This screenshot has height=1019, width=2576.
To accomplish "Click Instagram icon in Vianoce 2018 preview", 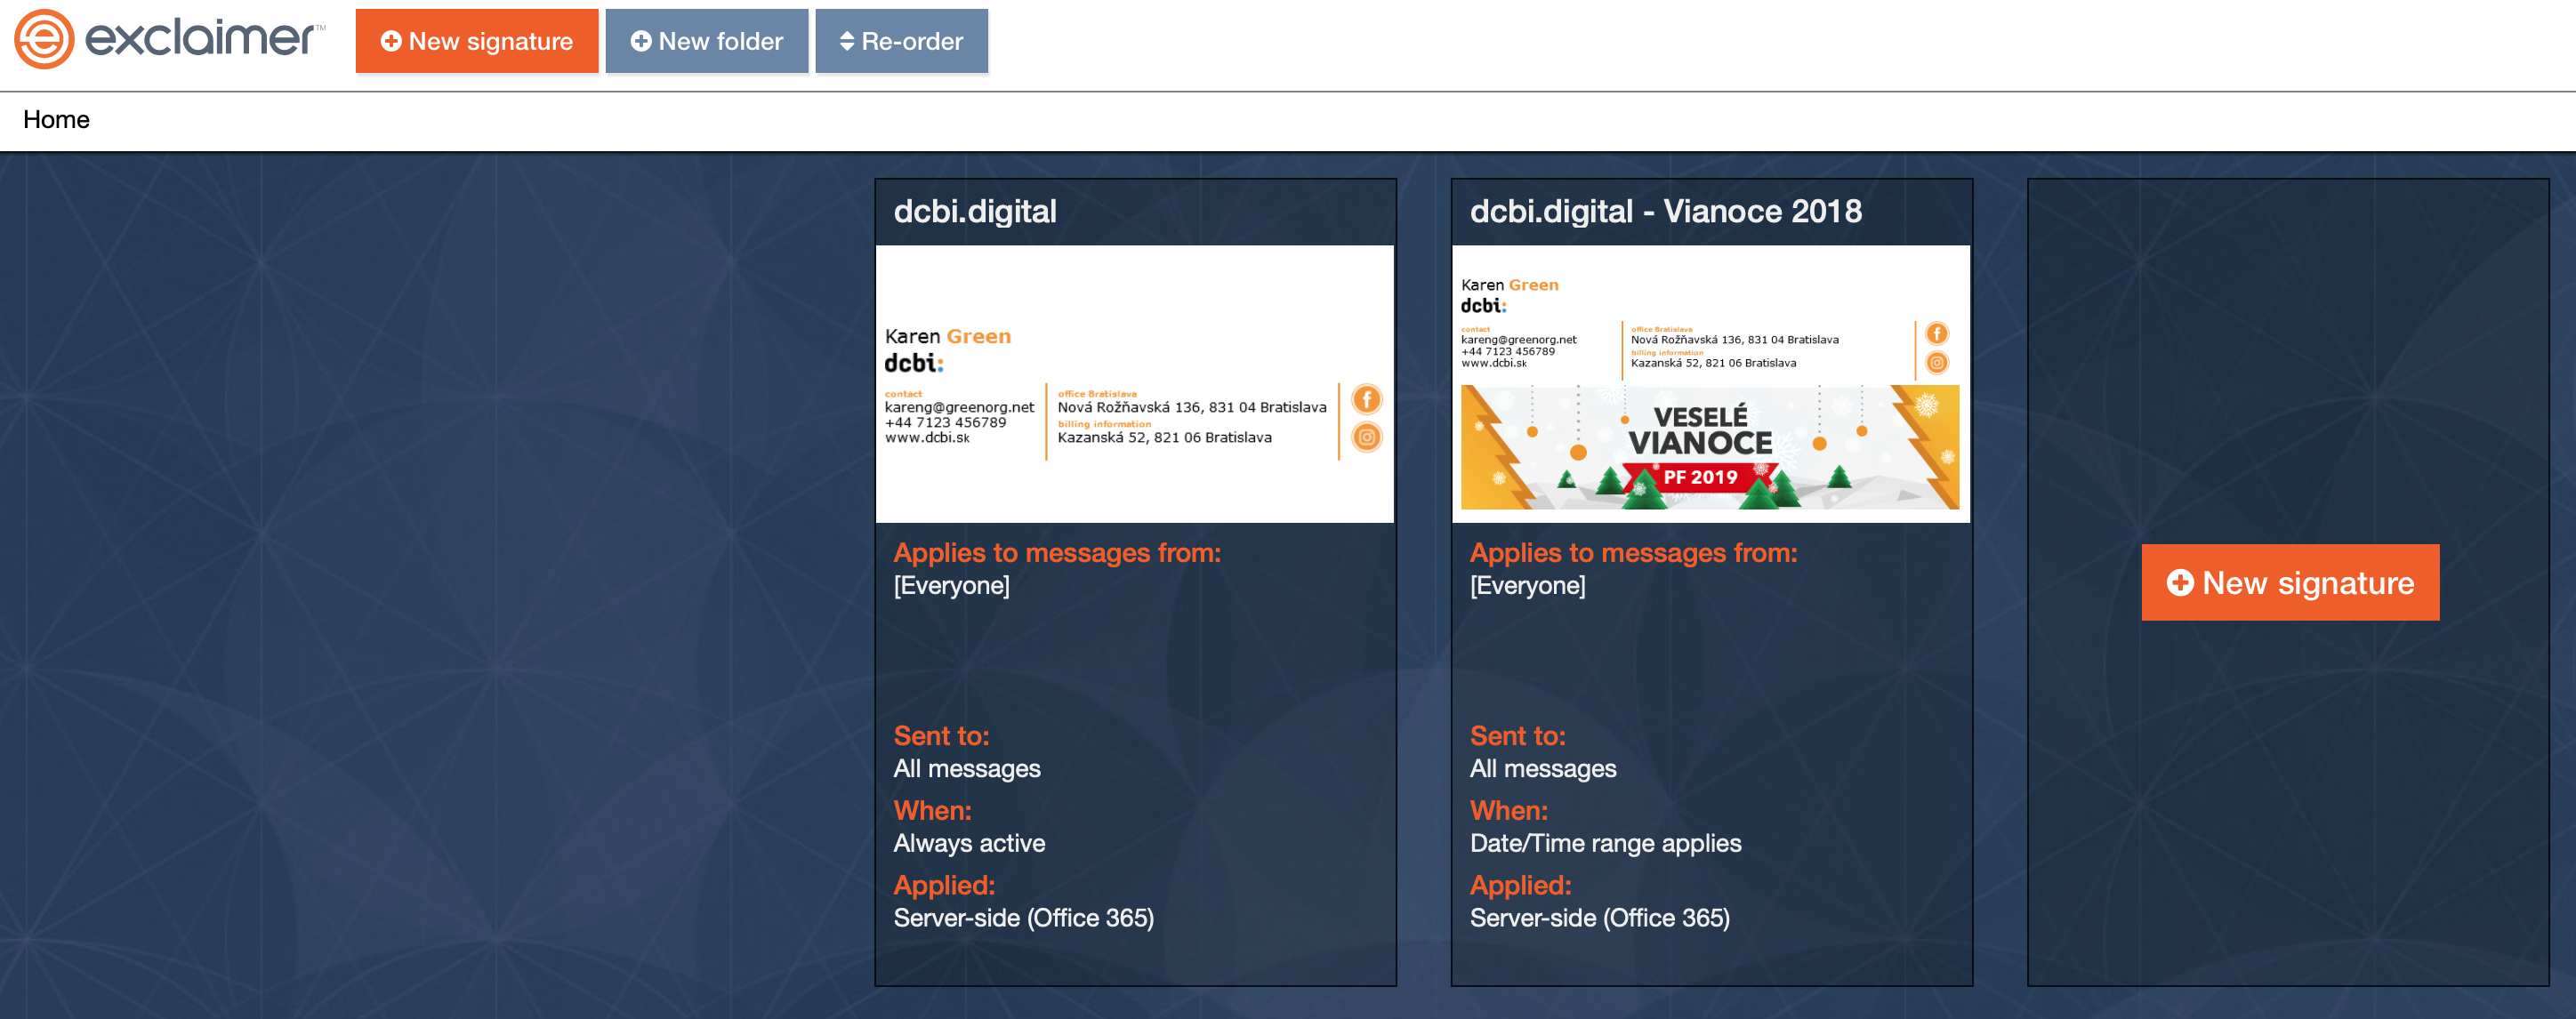I will point(1936,363).
